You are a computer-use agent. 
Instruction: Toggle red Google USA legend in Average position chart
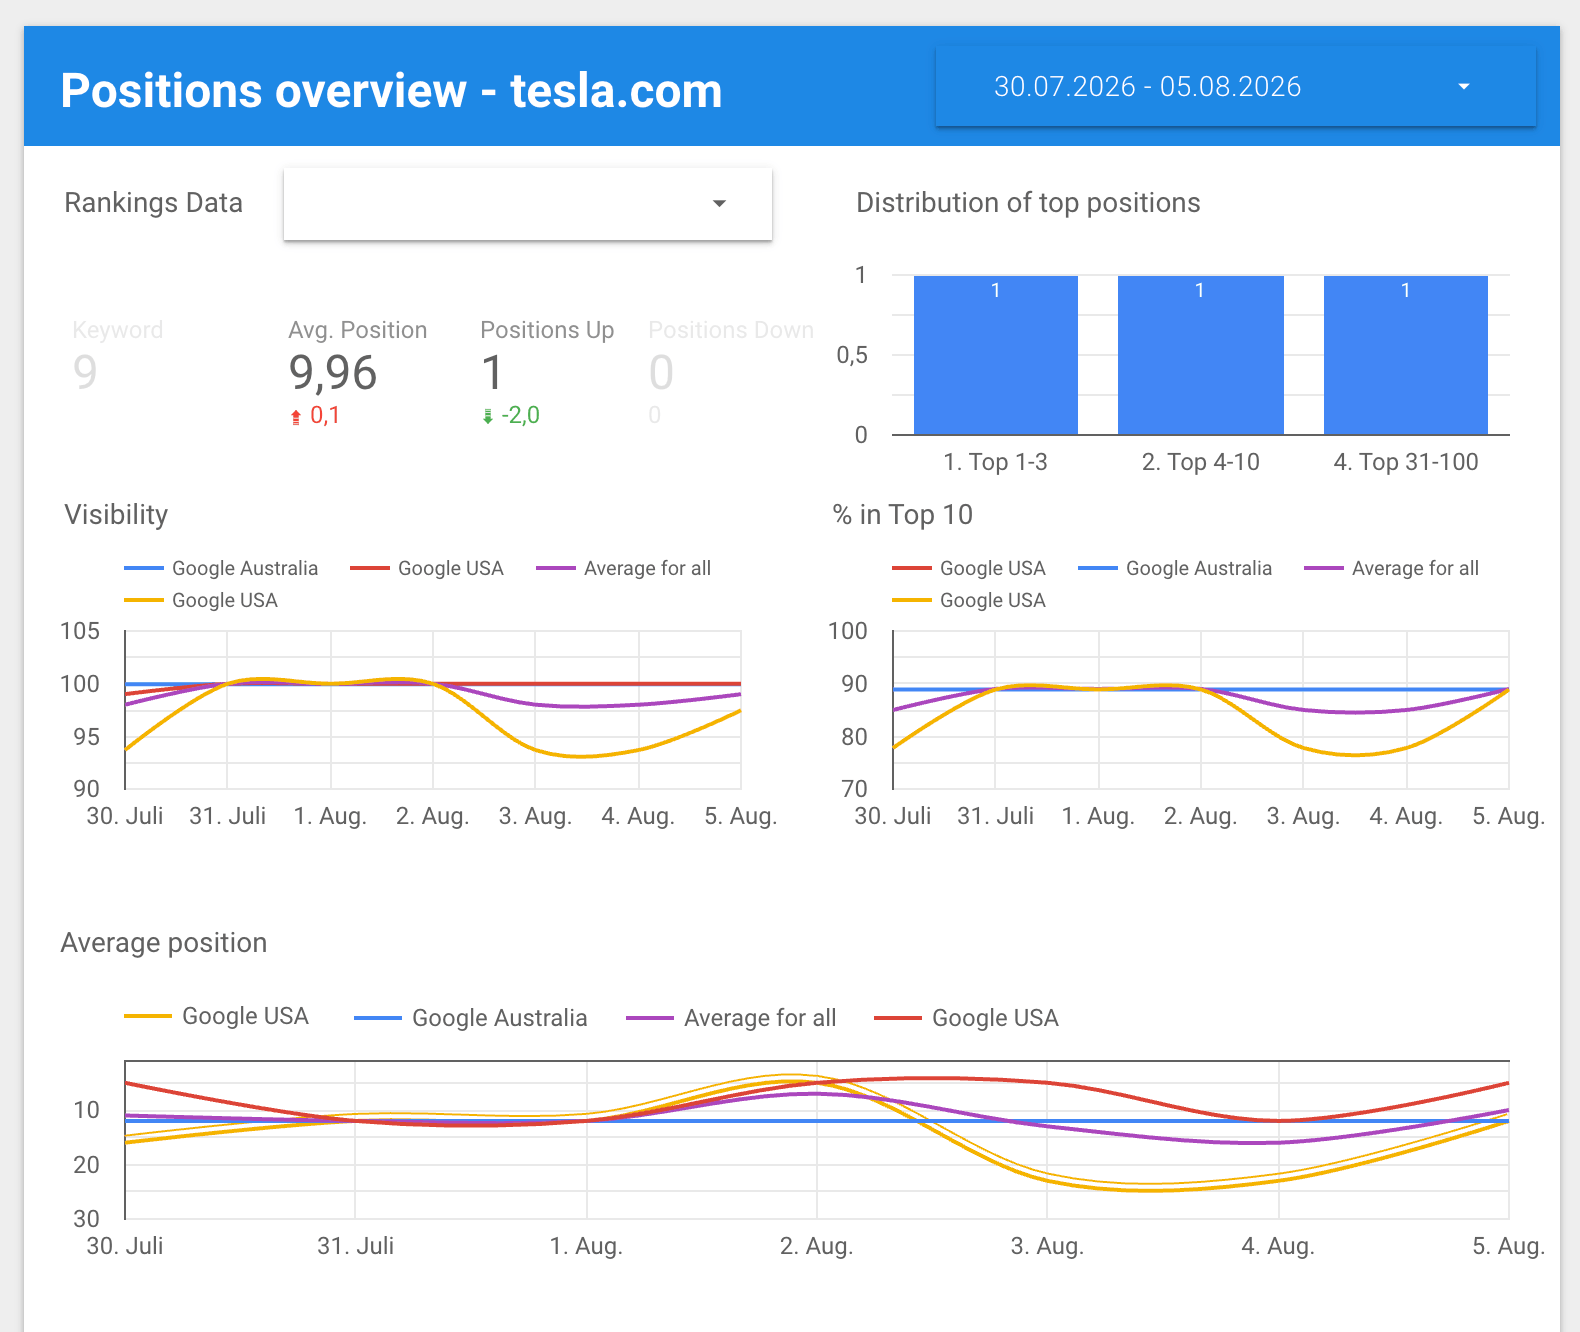coord(966,1018)
